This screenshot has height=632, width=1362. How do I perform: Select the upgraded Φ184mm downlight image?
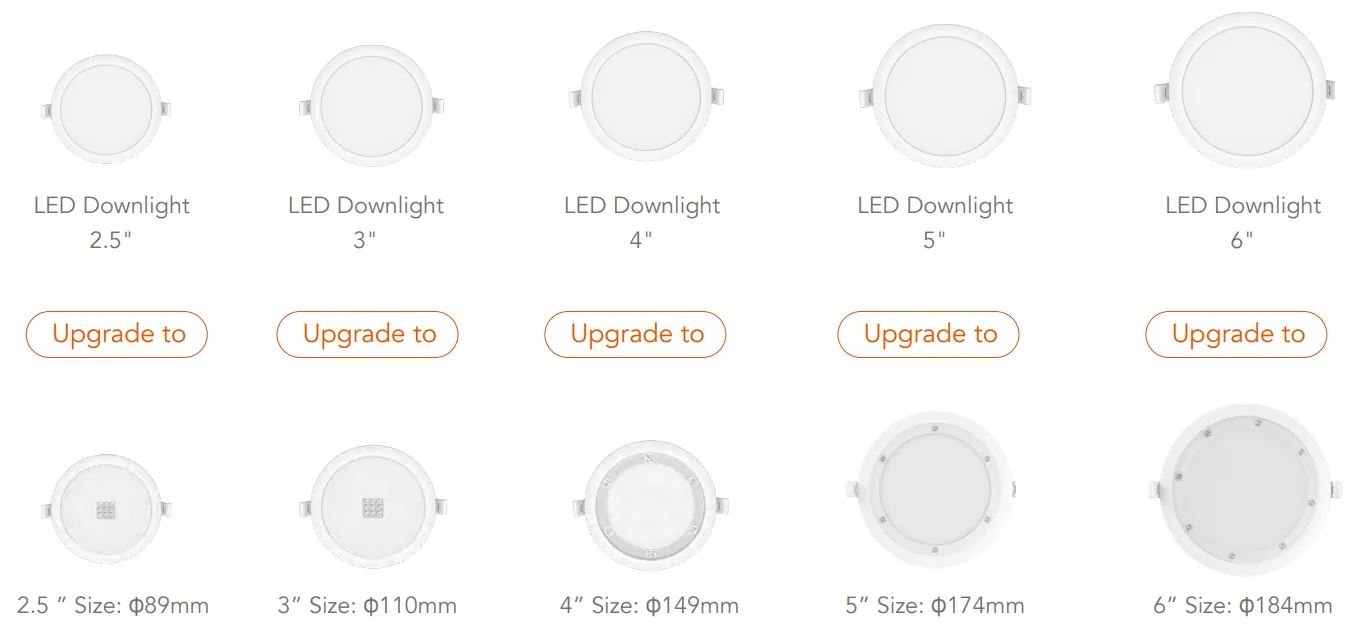1240,490
